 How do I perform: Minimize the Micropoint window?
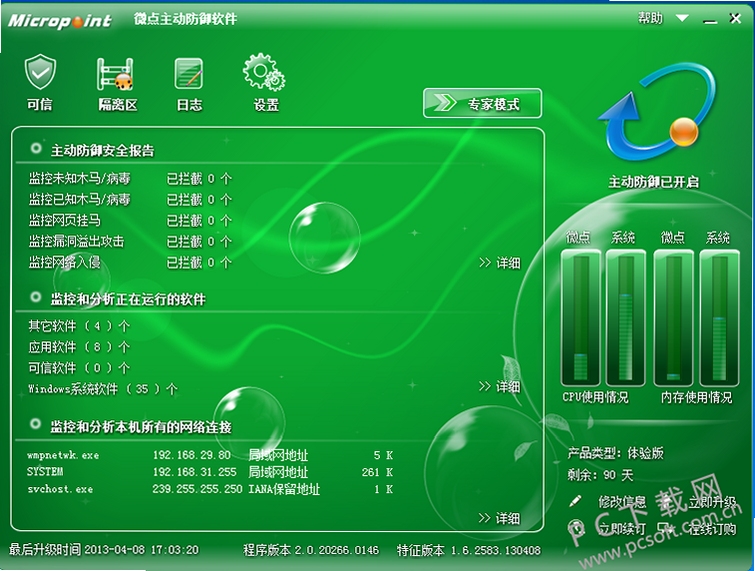pos(710,21)
